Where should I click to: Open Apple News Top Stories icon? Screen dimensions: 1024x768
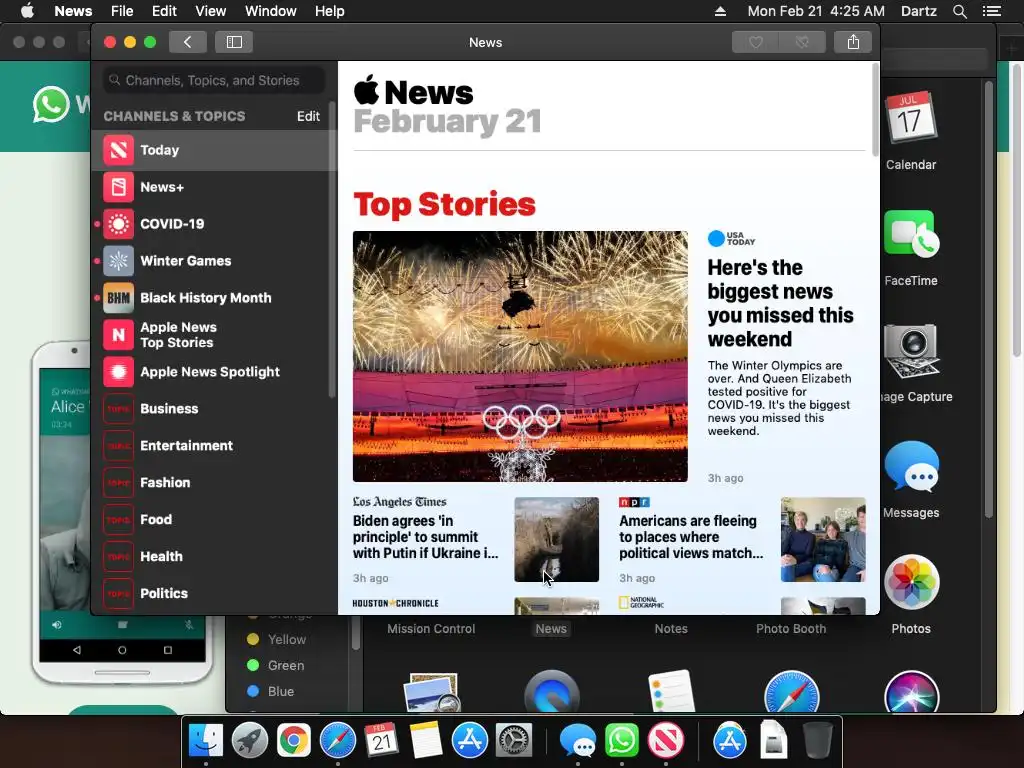pos(118,335)
